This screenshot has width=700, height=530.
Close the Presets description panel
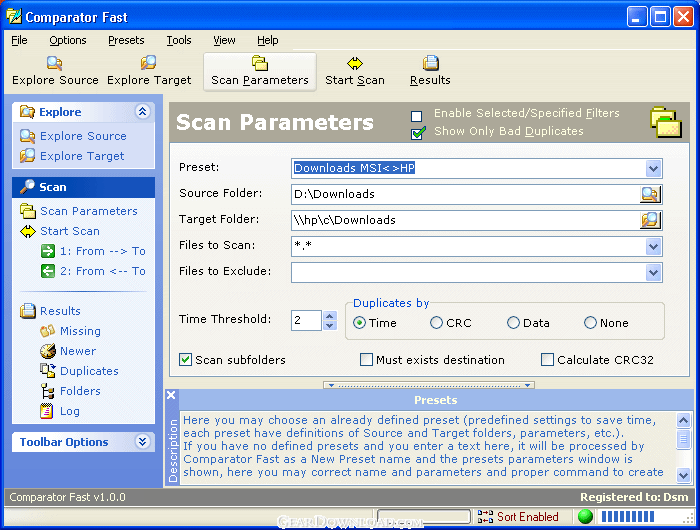coord(171,395)
